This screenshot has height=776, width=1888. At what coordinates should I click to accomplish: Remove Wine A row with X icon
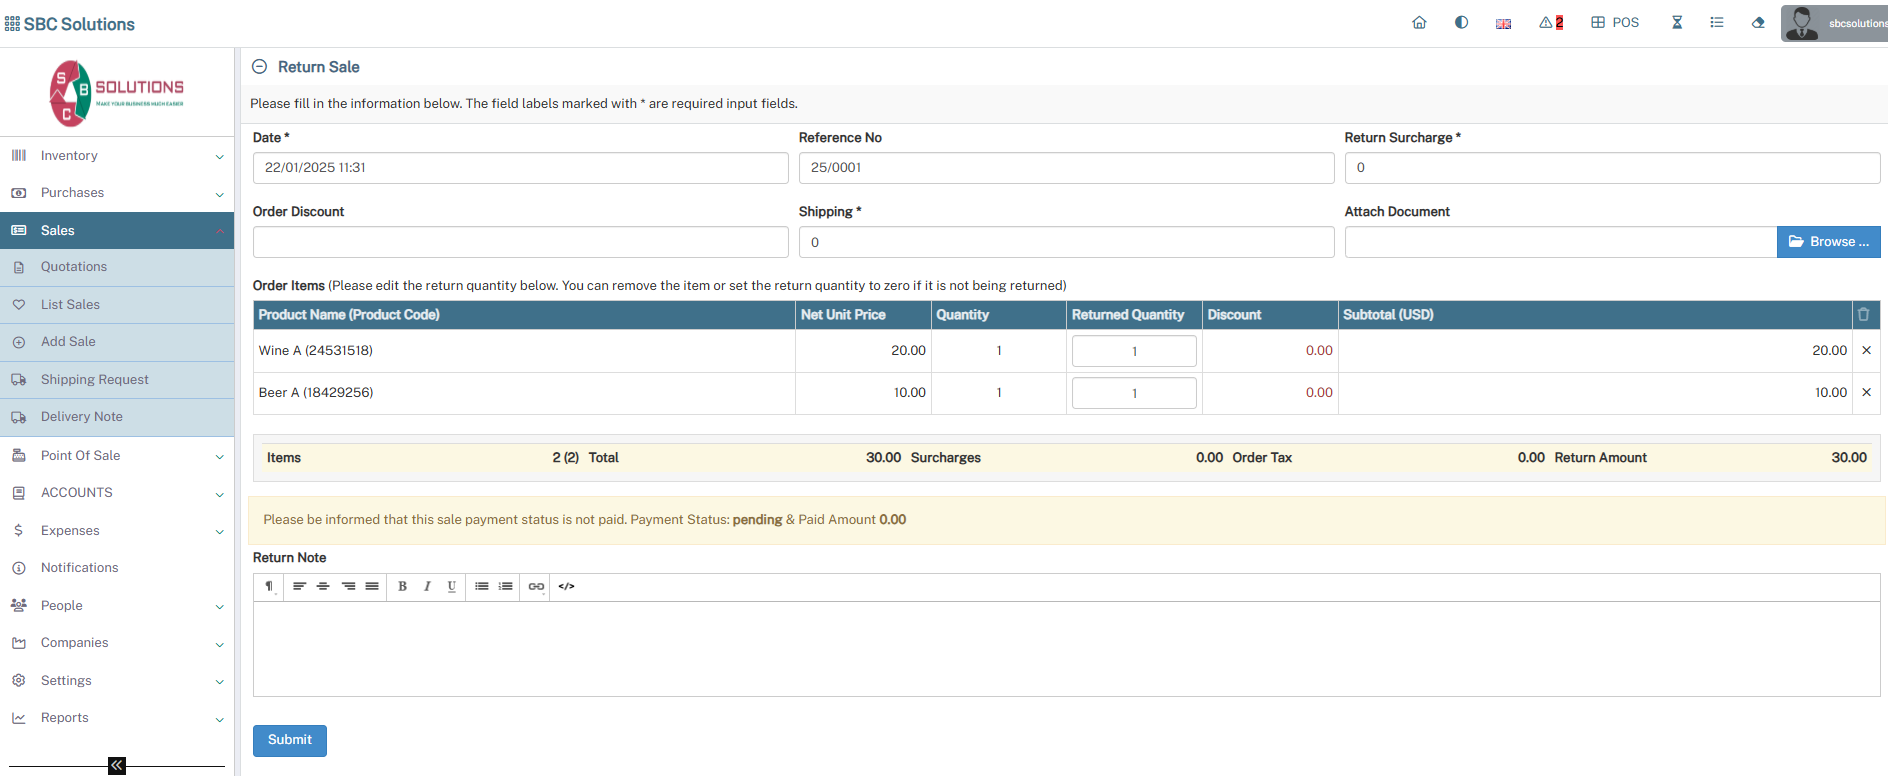(x=1866, y=351)
